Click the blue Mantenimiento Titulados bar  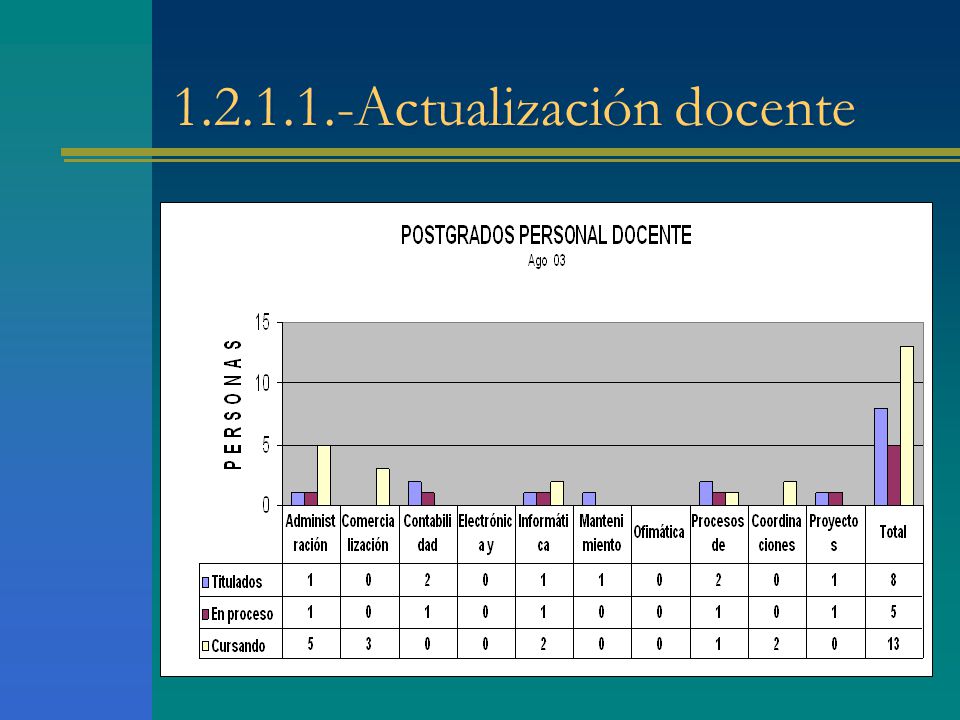click(589, 499)
